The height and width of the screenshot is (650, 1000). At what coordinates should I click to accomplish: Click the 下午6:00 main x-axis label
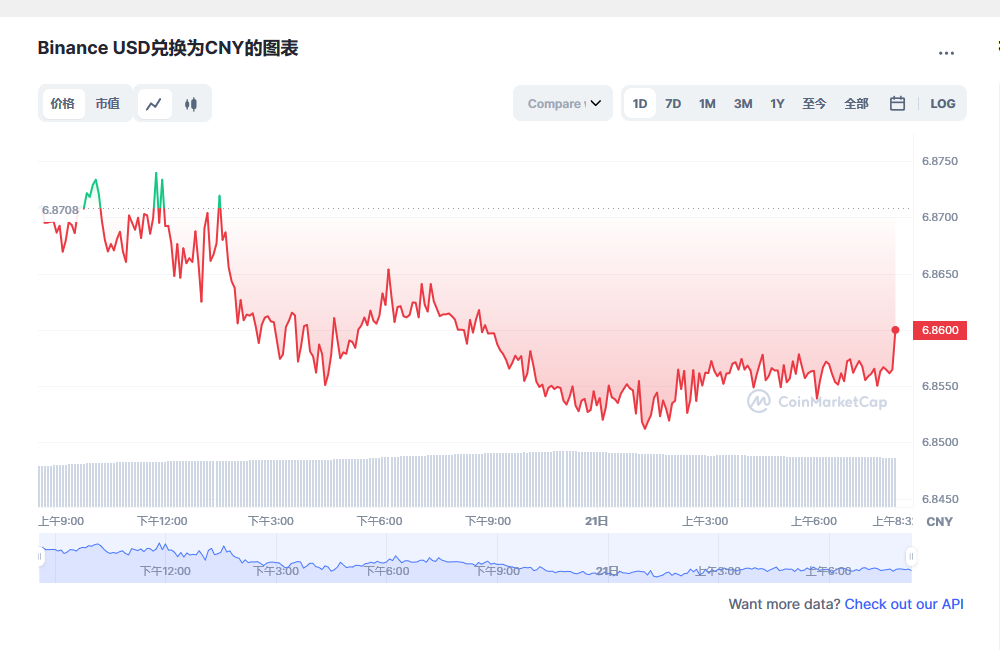(379, 521)
